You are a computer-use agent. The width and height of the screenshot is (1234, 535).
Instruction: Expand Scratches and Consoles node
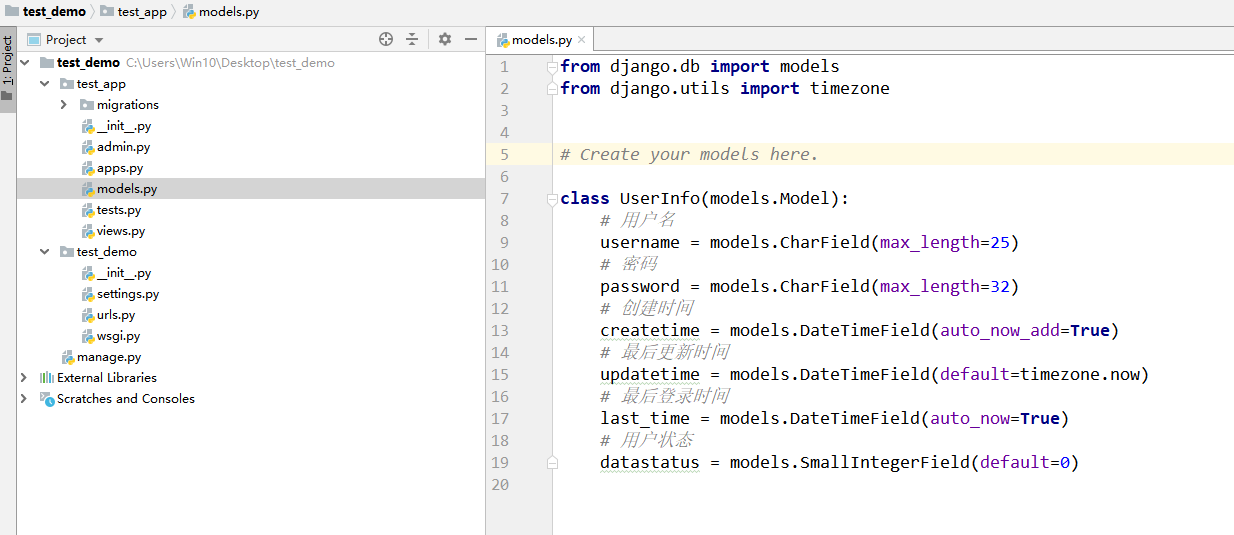click(x=25, y=399)
